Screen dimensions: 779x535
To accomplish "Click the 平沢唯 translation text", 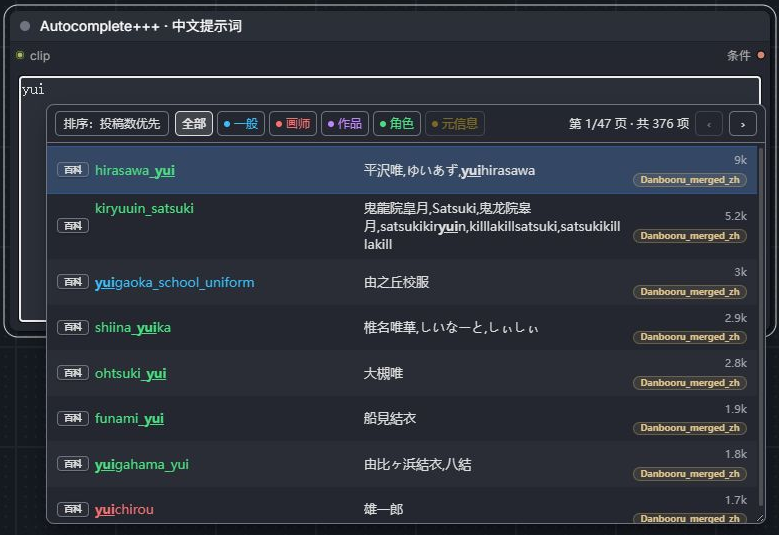I will coord(383,170).
